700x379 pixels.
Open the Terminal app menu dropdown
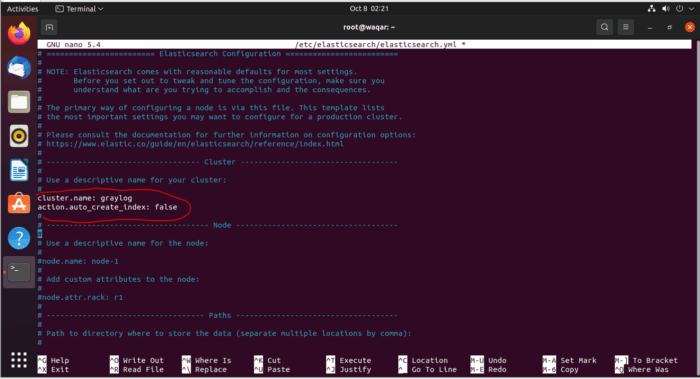pyautogui.click(x=79, y=8)
